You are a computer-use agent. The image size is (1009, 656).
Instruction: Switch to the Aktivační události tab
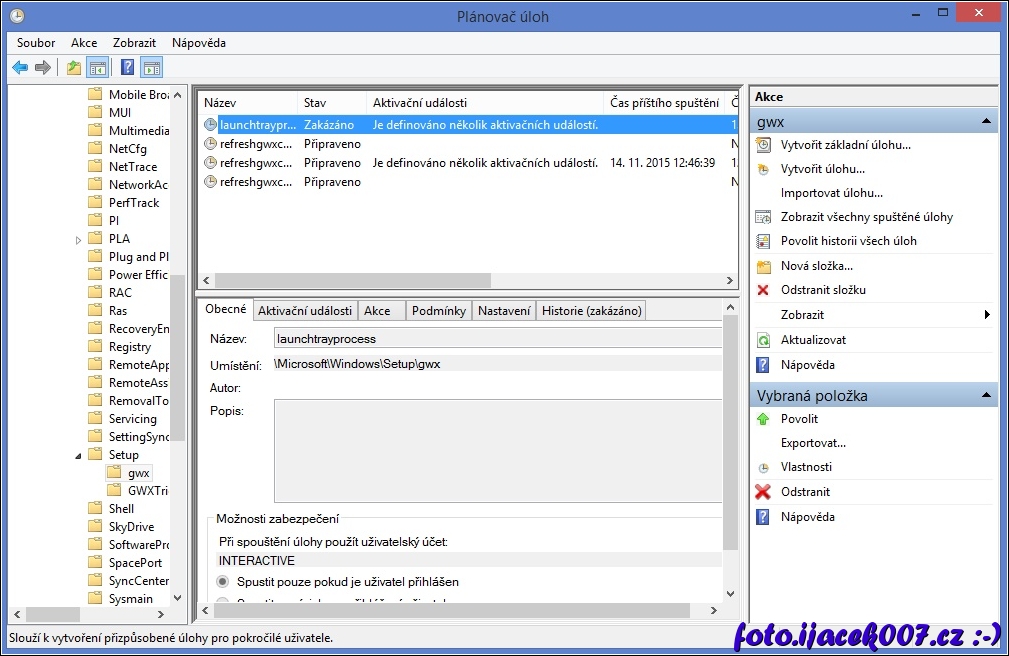(304, 311)
